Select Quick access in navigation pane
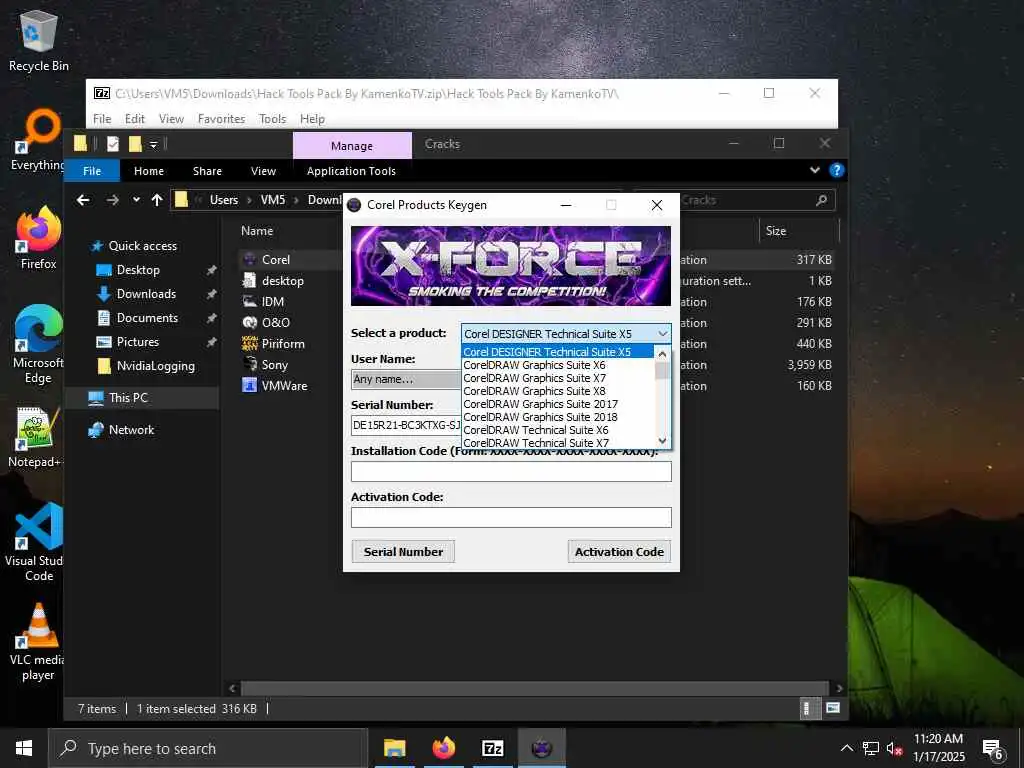1024x768 pixels. [142, 246]
